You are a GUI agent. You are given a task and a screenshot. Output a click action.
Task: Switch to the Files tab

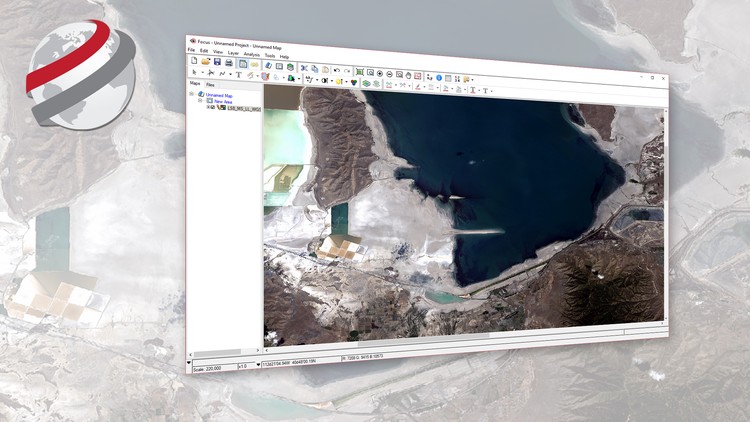[210, 85]
